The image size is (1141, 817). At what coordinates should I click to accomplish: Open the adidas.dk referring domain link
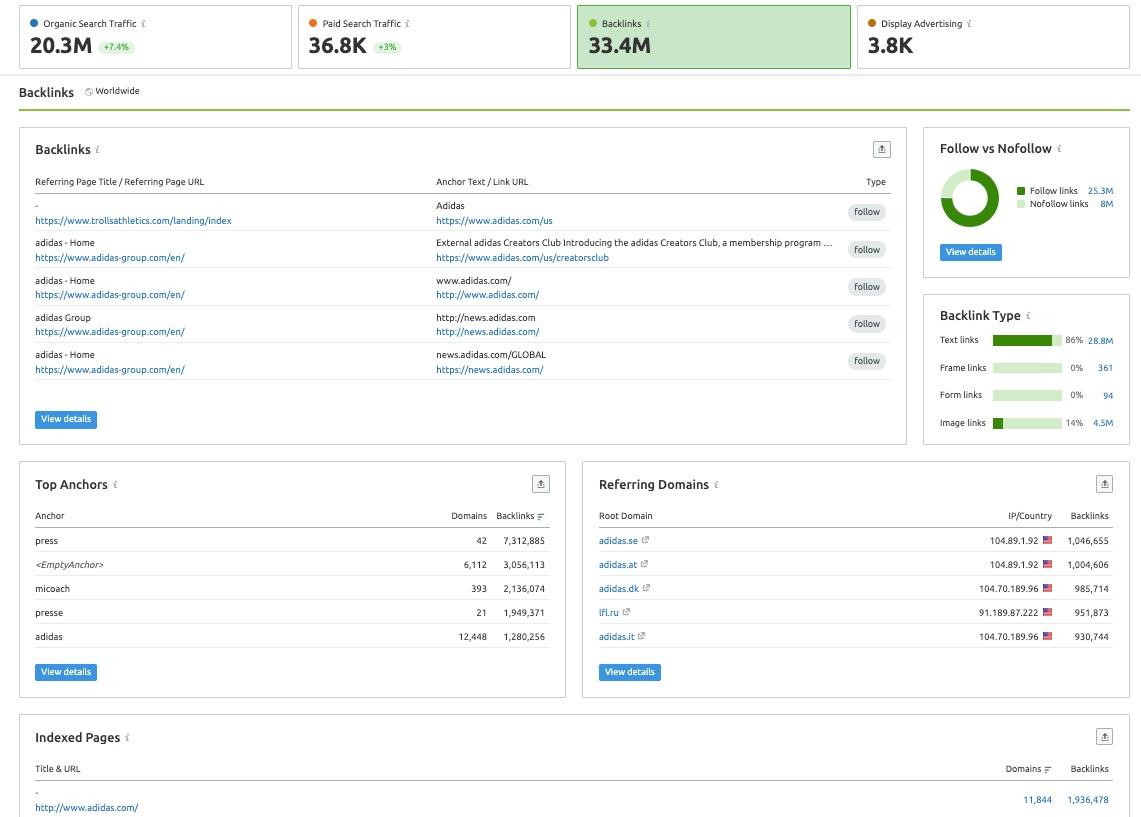(618, 588)
